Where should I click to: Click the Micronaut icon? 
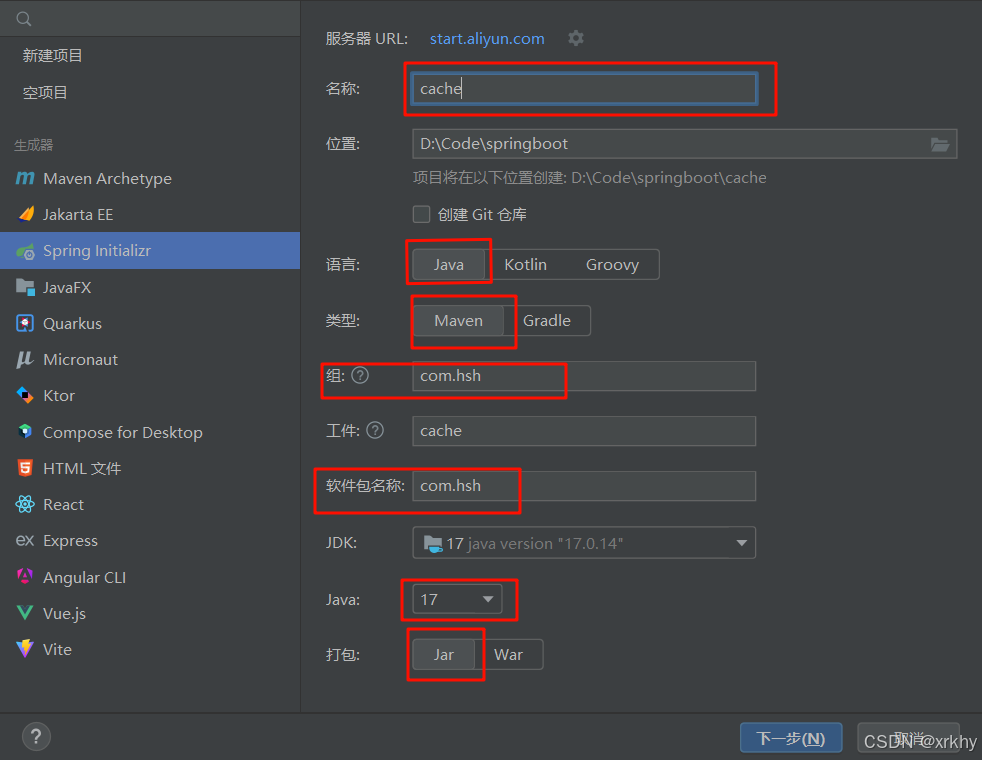pyautogui.click(x=24, y=359)
